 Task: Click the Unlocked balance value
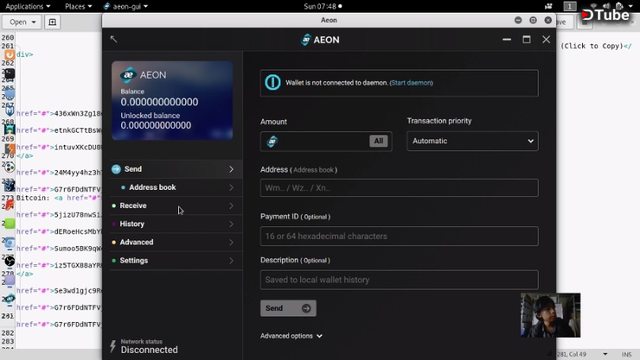[156, 125]
